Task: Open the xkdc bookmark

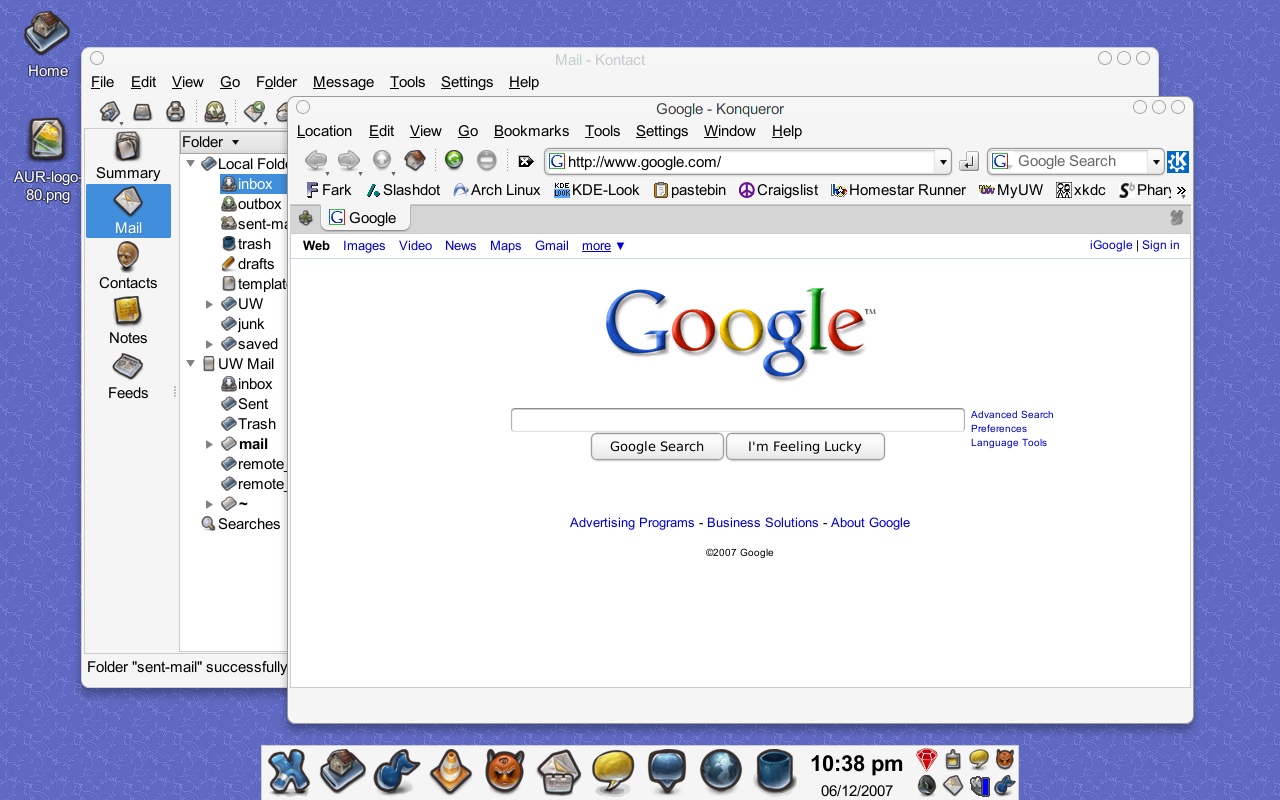Action: click(x=1081, y=190)
